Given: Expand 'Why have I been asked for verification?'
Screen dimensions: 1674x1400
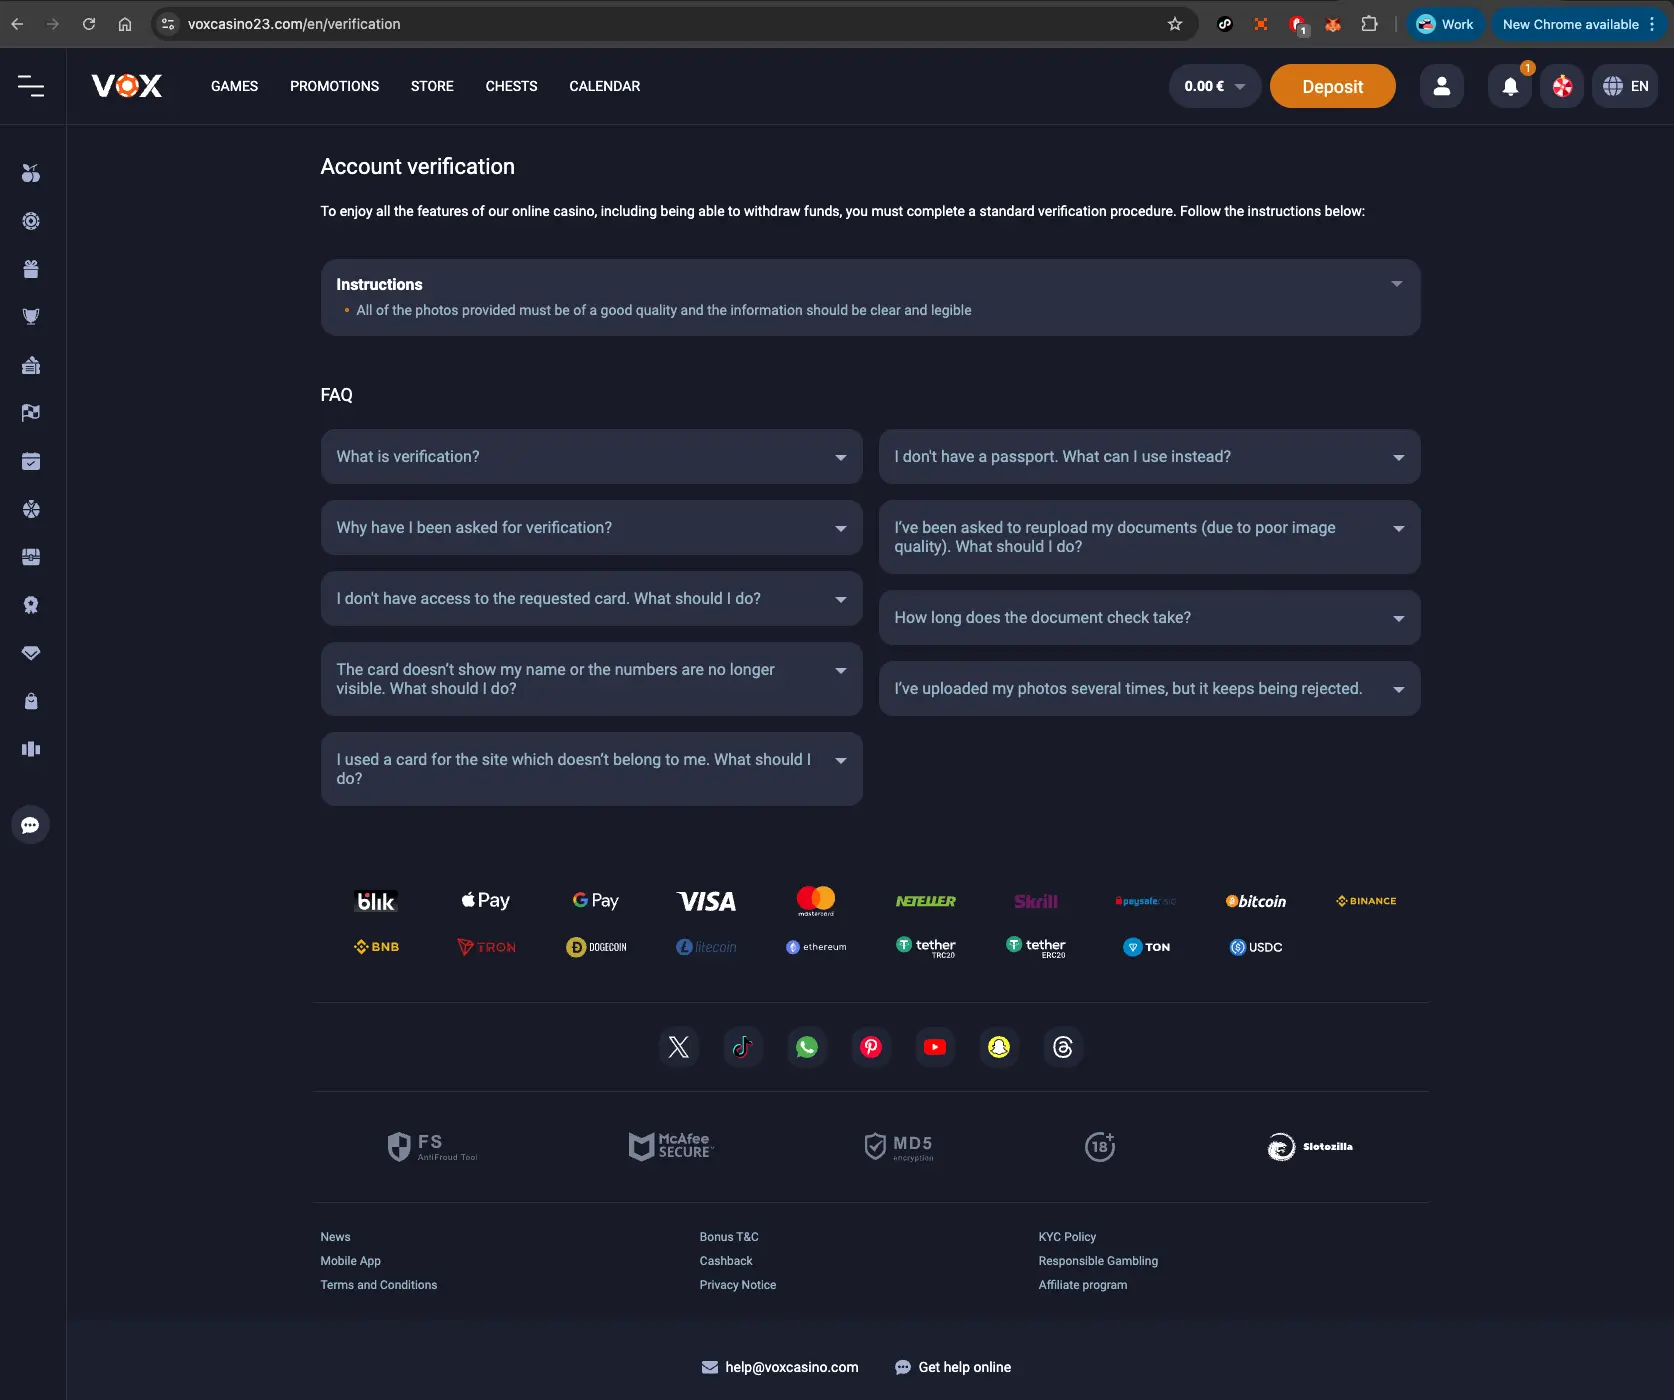Looking at the screenshot, I should point(591,528).
